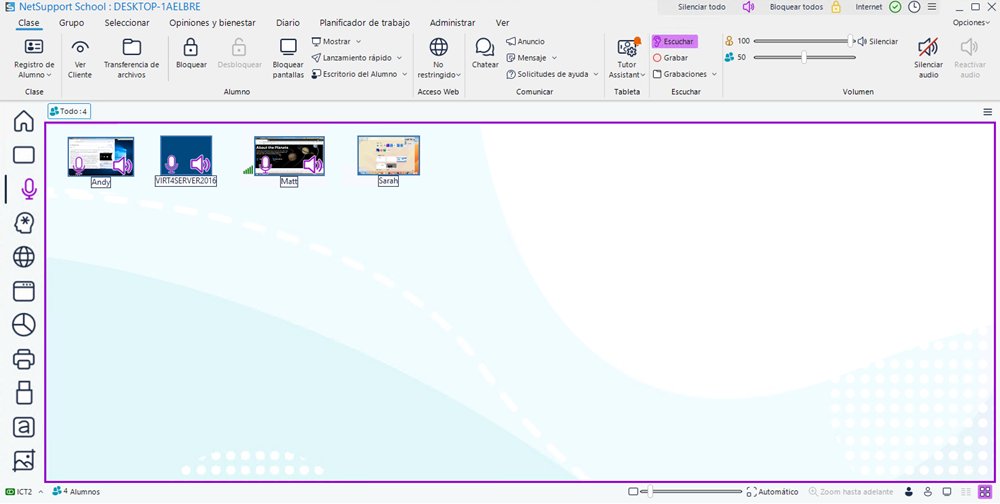The image size is (1000, 504).
Task: Open hamburger menu in title bar
Action: click(932, 7)
